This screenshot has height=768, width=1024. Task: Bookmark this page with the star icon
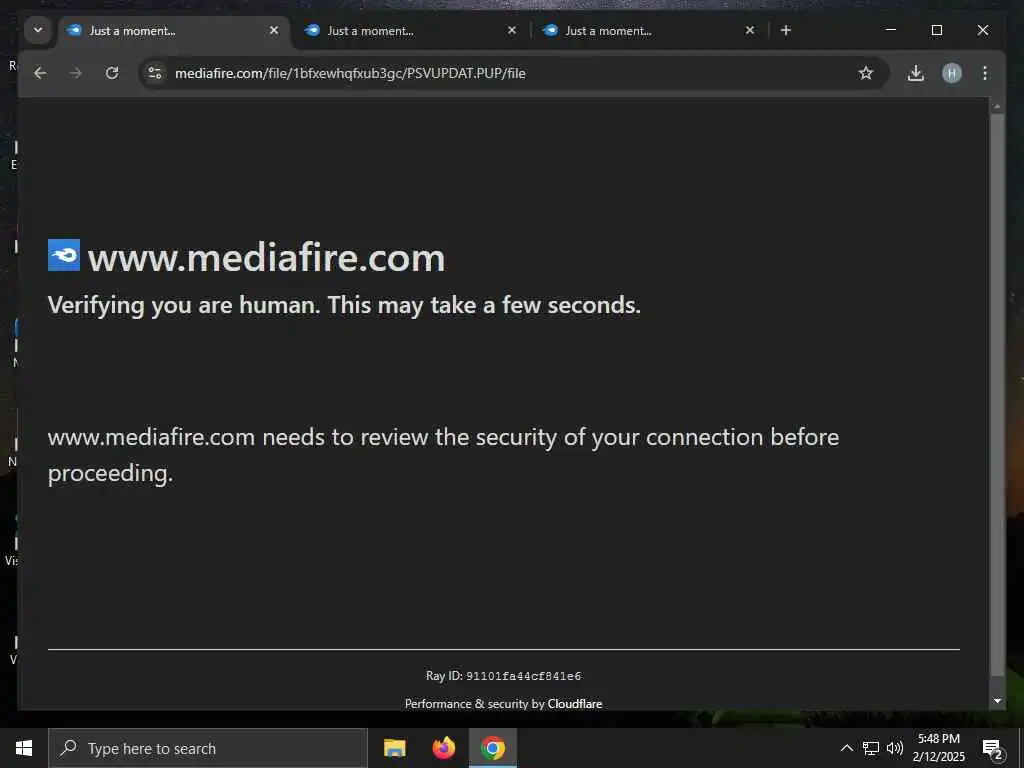tap(866, 73)
